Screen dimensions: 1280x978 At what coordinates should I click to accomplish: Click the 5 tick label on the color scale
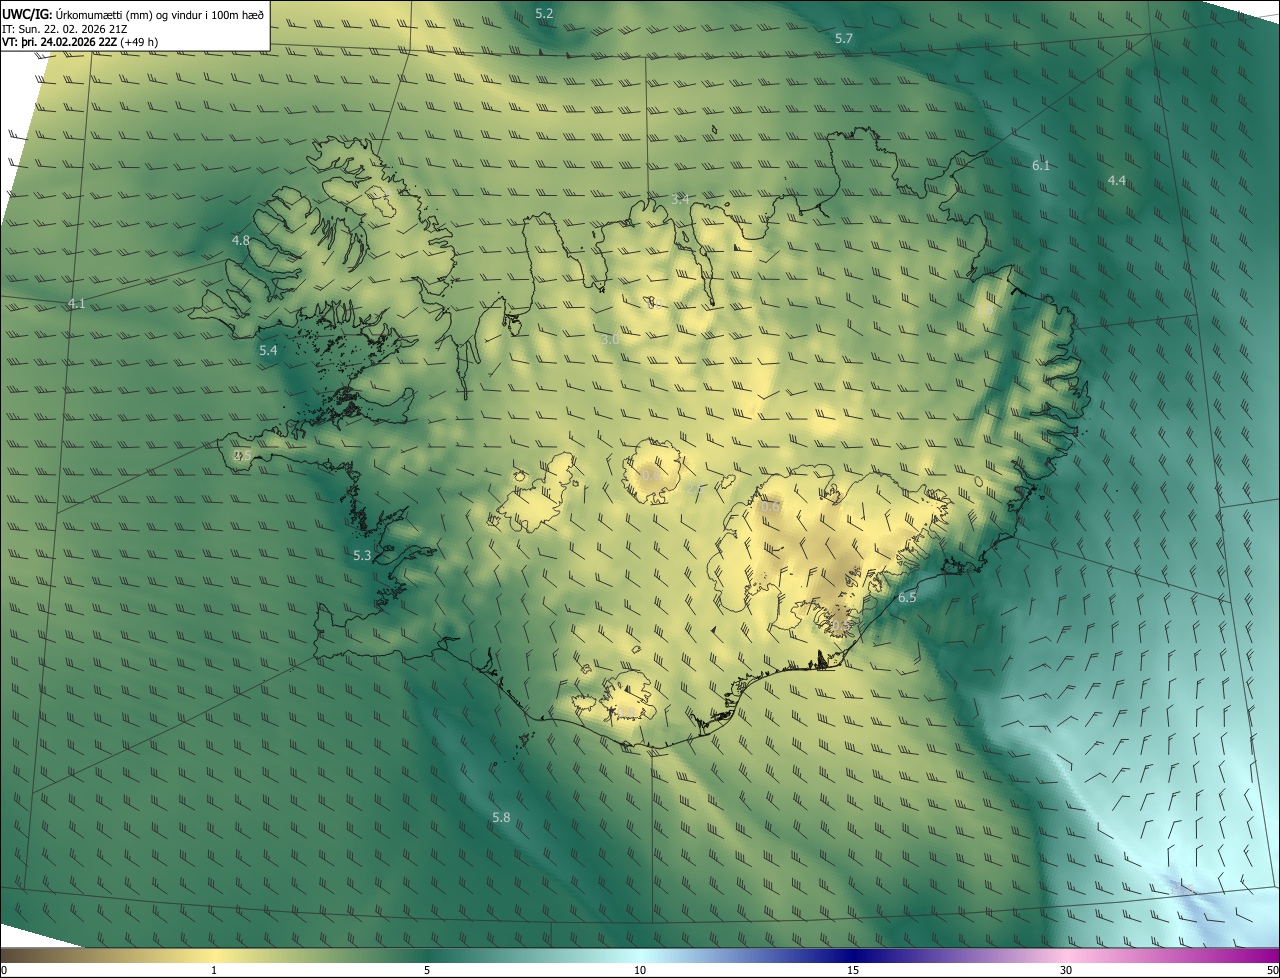(427, 970)
